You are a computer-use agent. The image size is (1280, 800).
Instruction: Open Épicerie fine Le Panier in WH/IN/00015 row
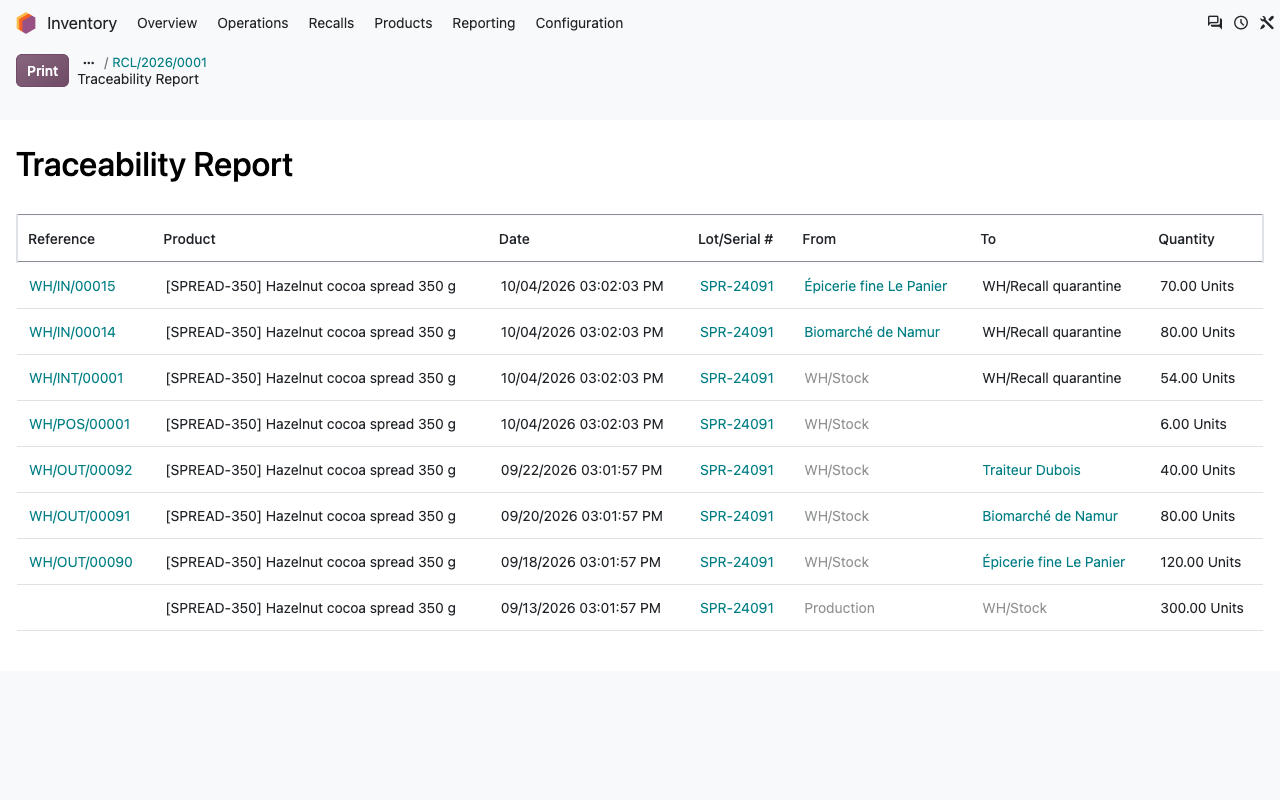point(876,286)
